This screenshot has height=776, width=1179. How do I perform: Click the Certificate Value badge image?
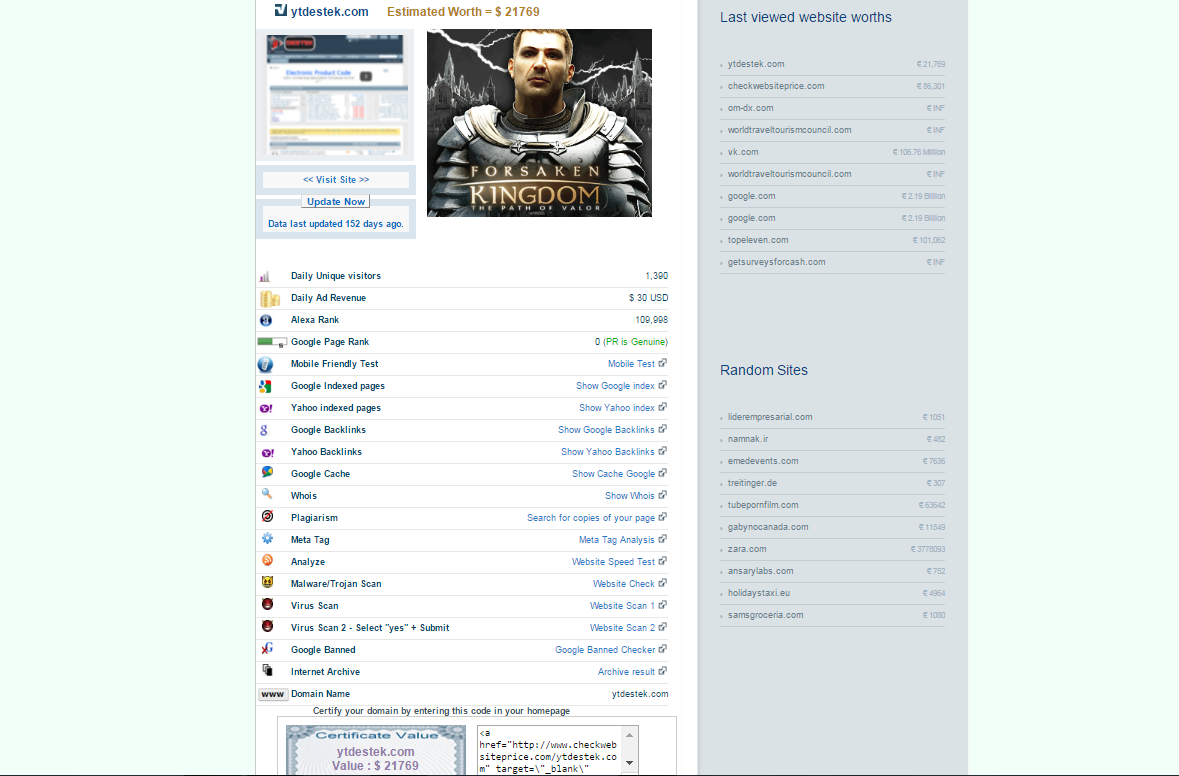376,750
